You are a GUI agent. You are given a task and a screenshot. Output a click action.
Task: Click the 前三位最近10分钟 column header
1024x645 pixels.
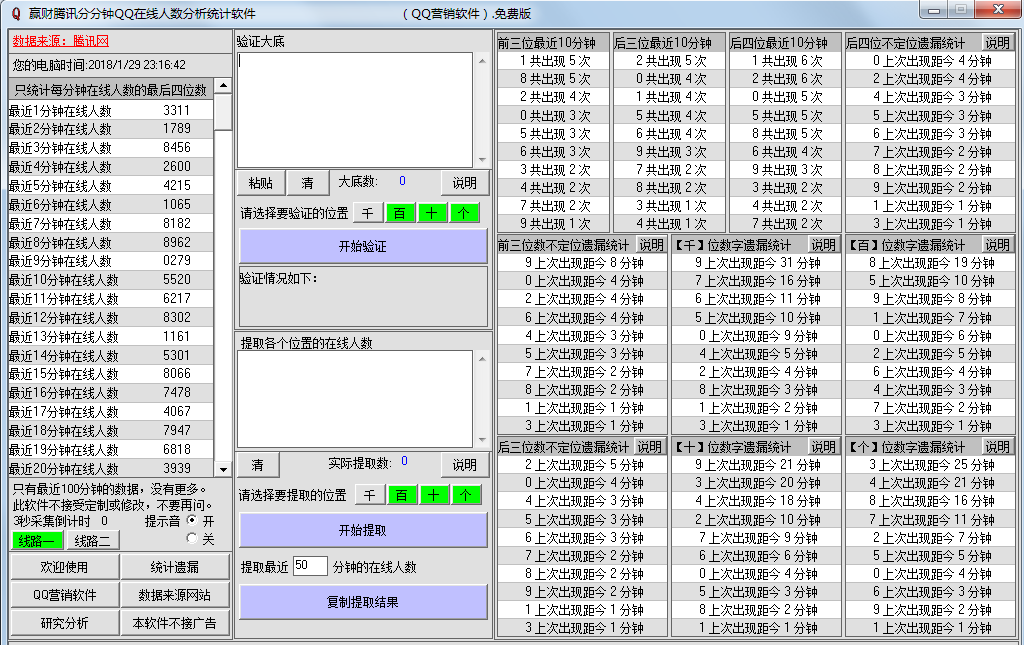point(553,43)
